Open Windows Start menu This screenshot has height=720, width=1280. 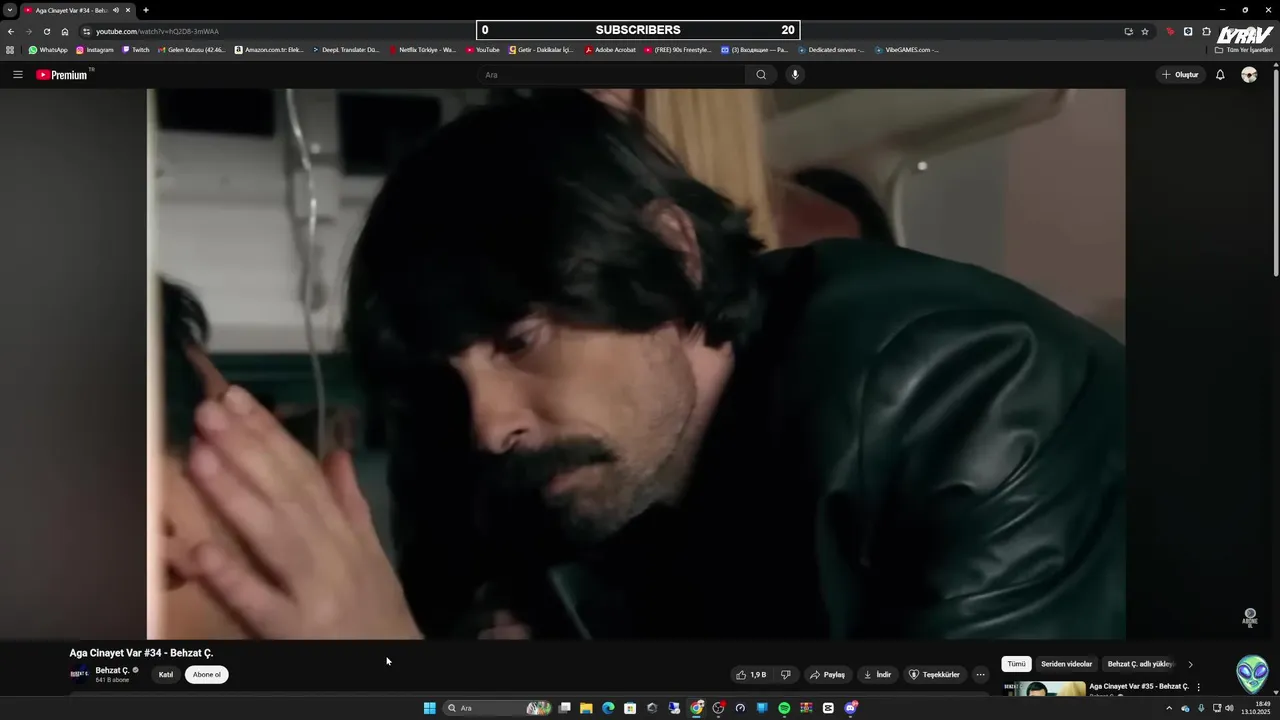pos(429,708)
